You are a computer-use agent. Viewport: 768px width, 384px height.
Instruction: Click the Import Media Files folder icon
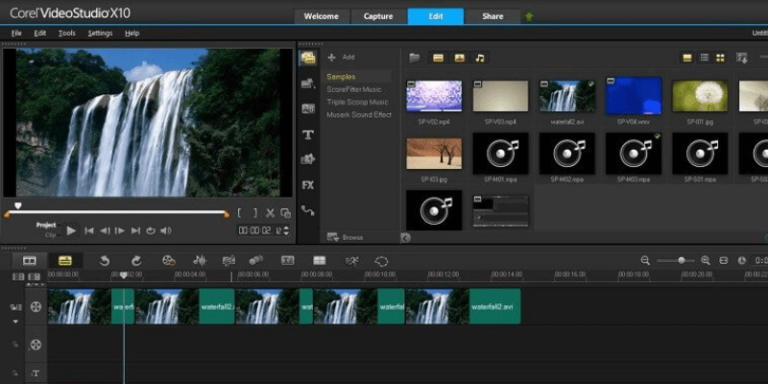pos(414,58)
